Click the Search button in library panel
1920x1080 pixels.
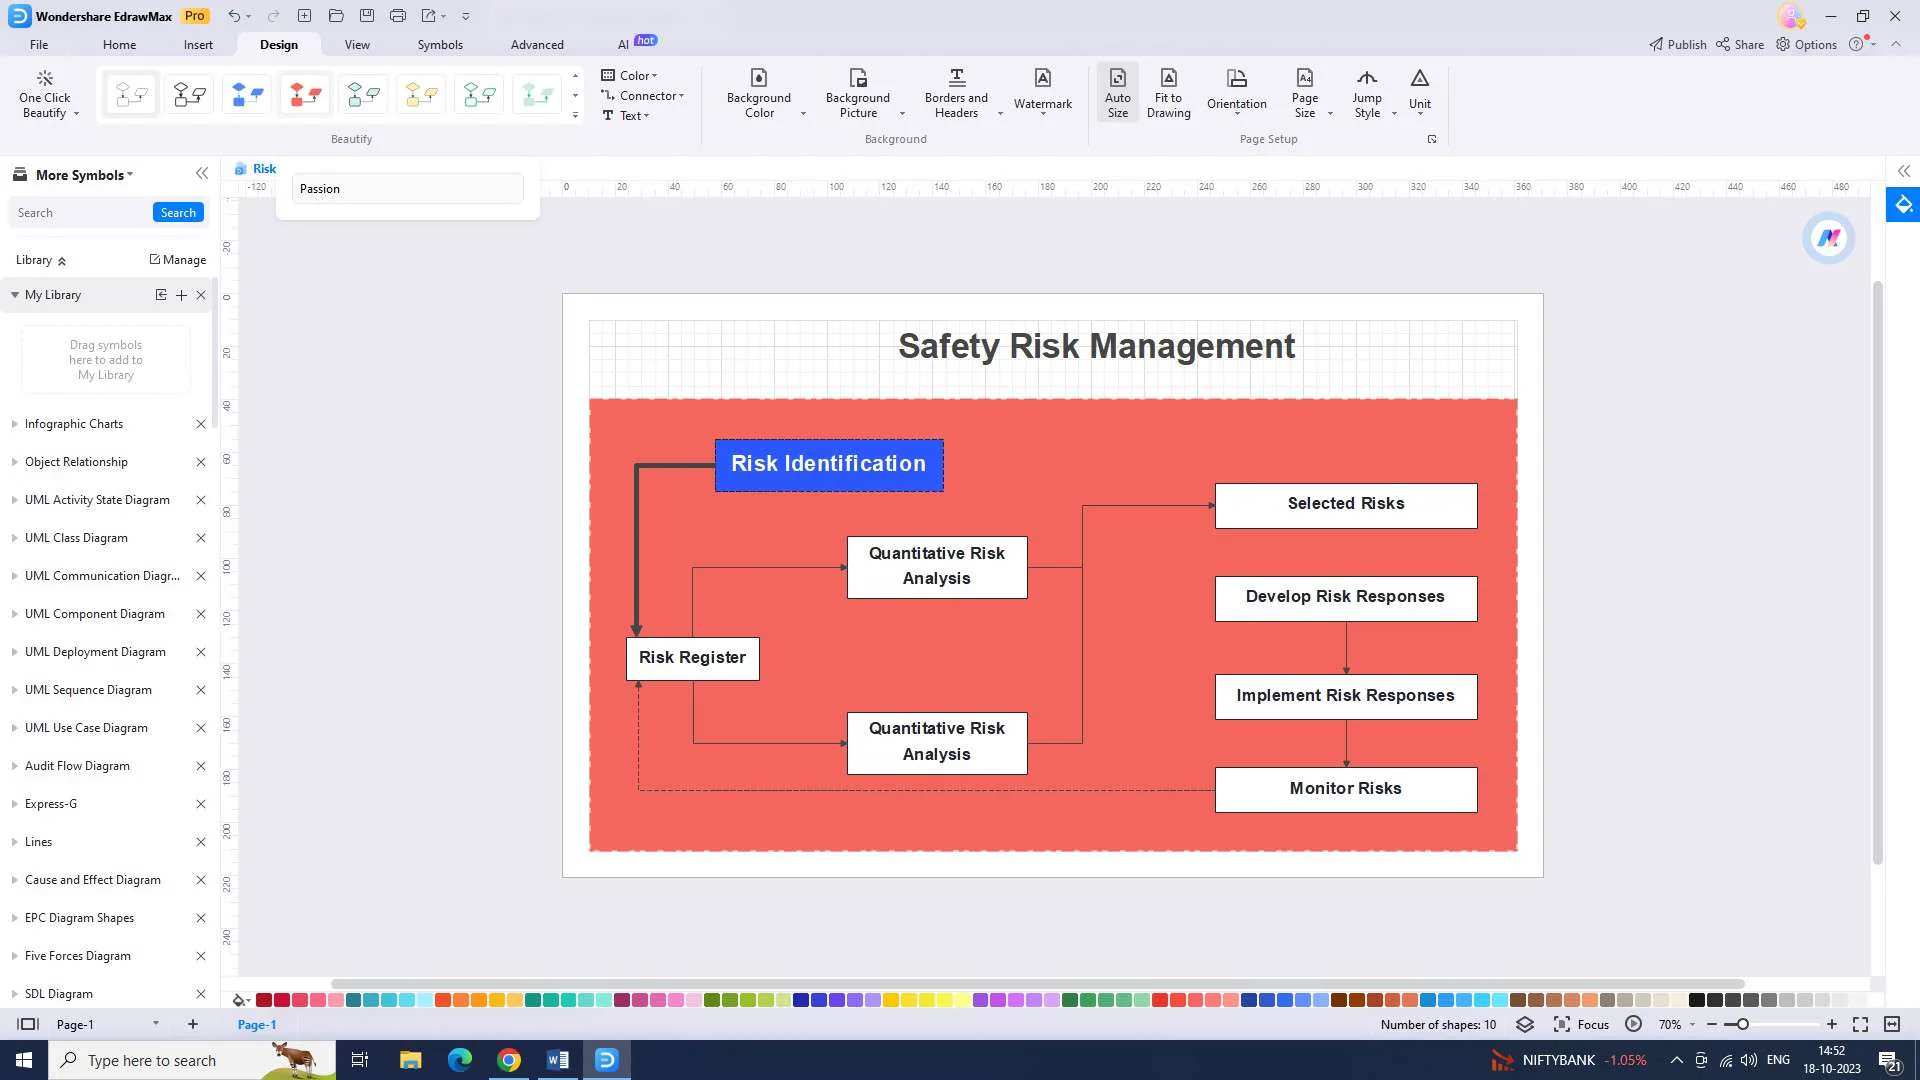point(178,212)
